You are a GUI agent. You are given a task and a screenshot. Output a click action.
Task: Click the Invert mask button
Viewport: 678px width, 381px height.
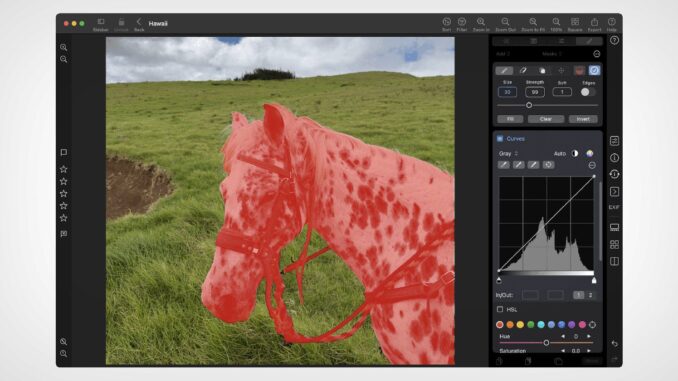(583, 119)
